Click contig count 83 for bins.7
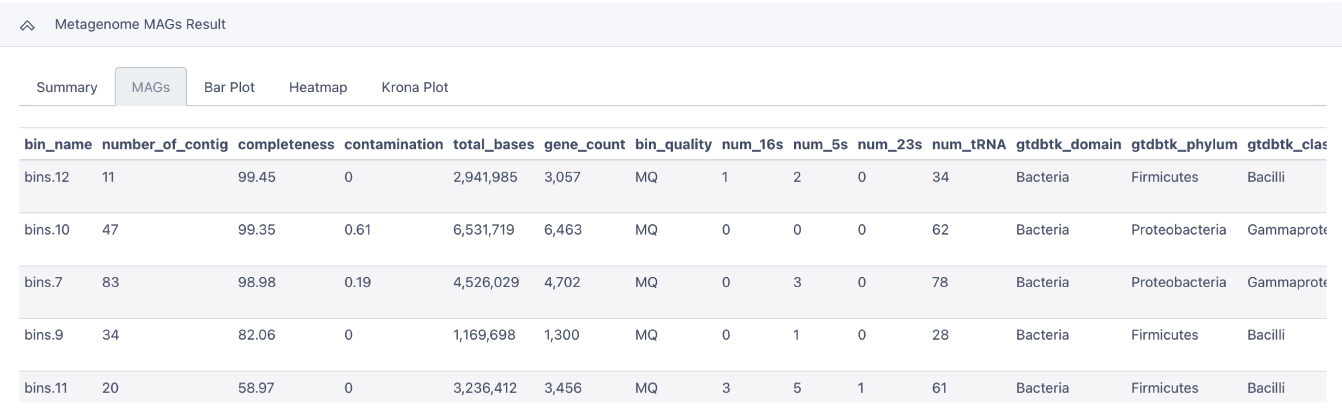1342x418 pixels. (111, 283)
